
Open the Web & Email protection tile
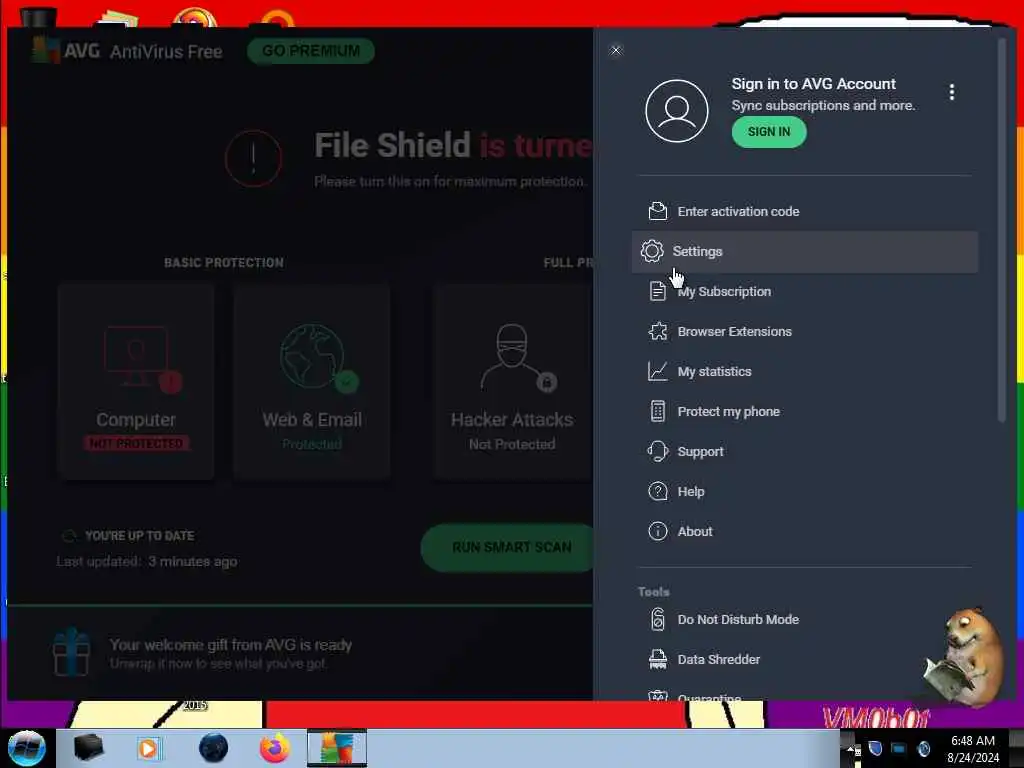pyautogui.click(x=312, y=382)
